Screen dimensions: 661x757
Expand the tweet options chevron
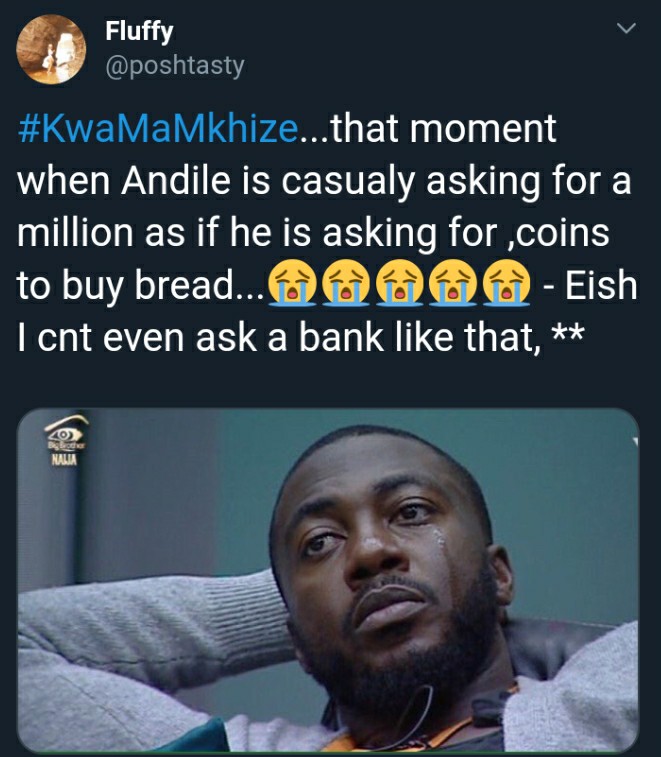626,29
